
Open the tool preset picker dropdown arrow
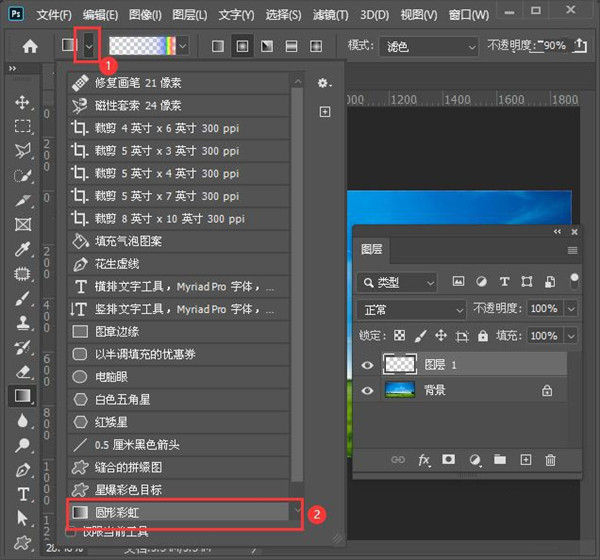tap(90, 46)
